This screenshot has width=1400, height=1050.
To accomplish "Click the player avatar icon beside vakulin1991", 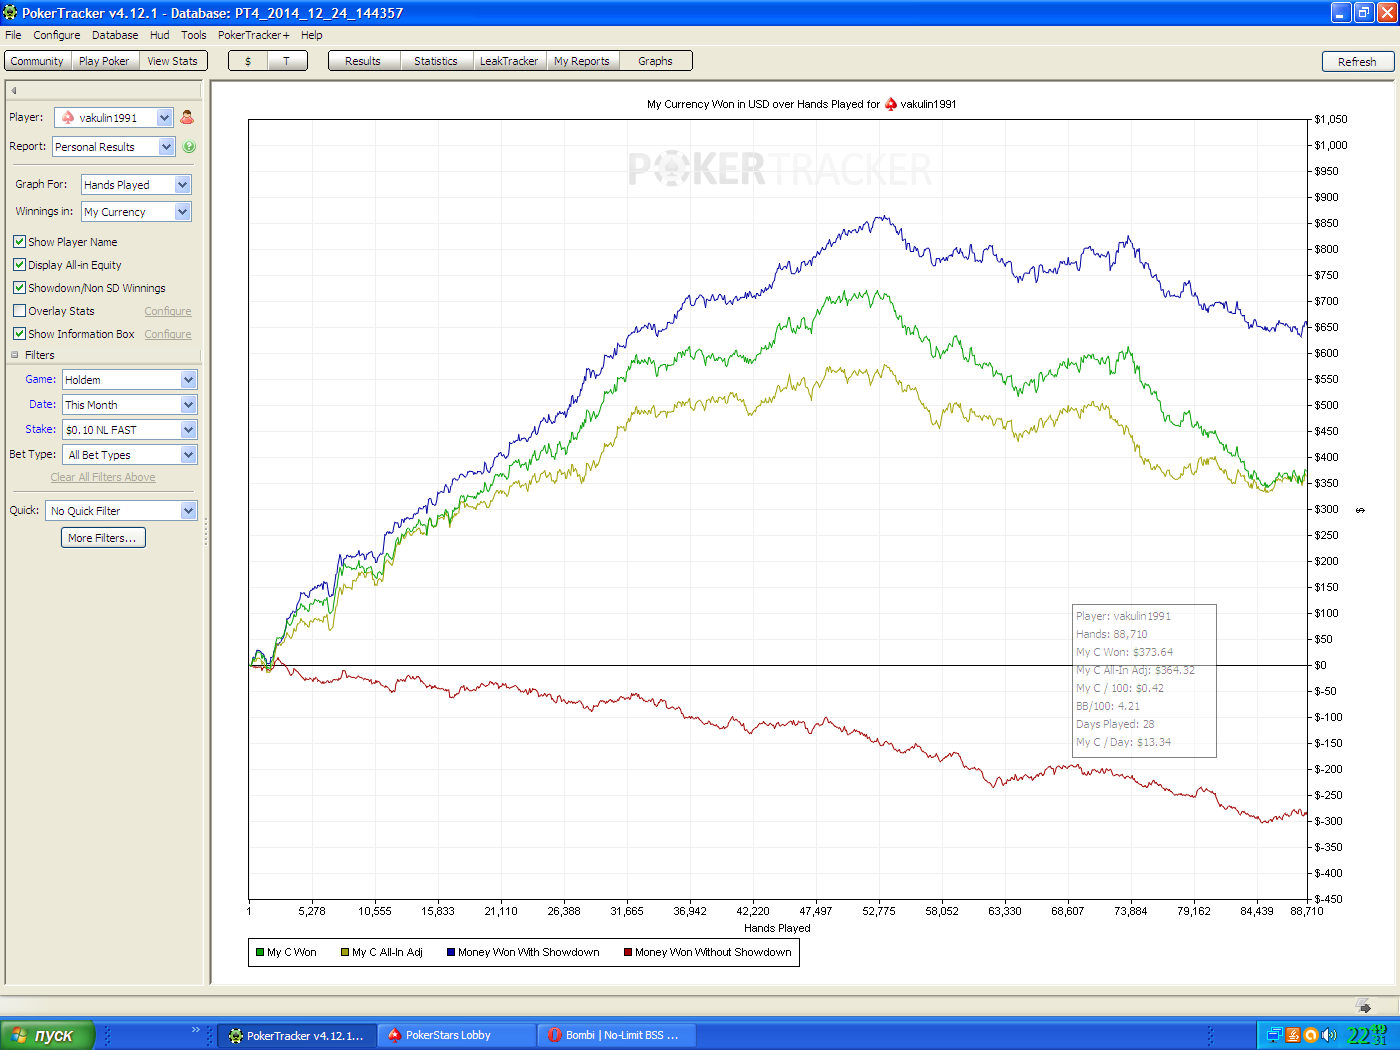I will pos(187,117).
